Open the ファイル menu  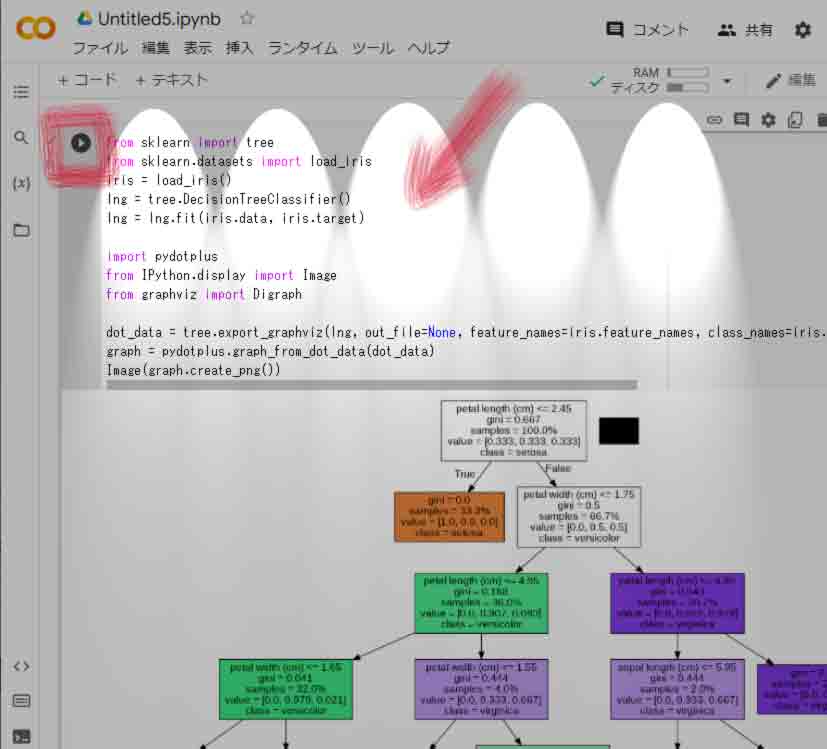pos(100,48)
